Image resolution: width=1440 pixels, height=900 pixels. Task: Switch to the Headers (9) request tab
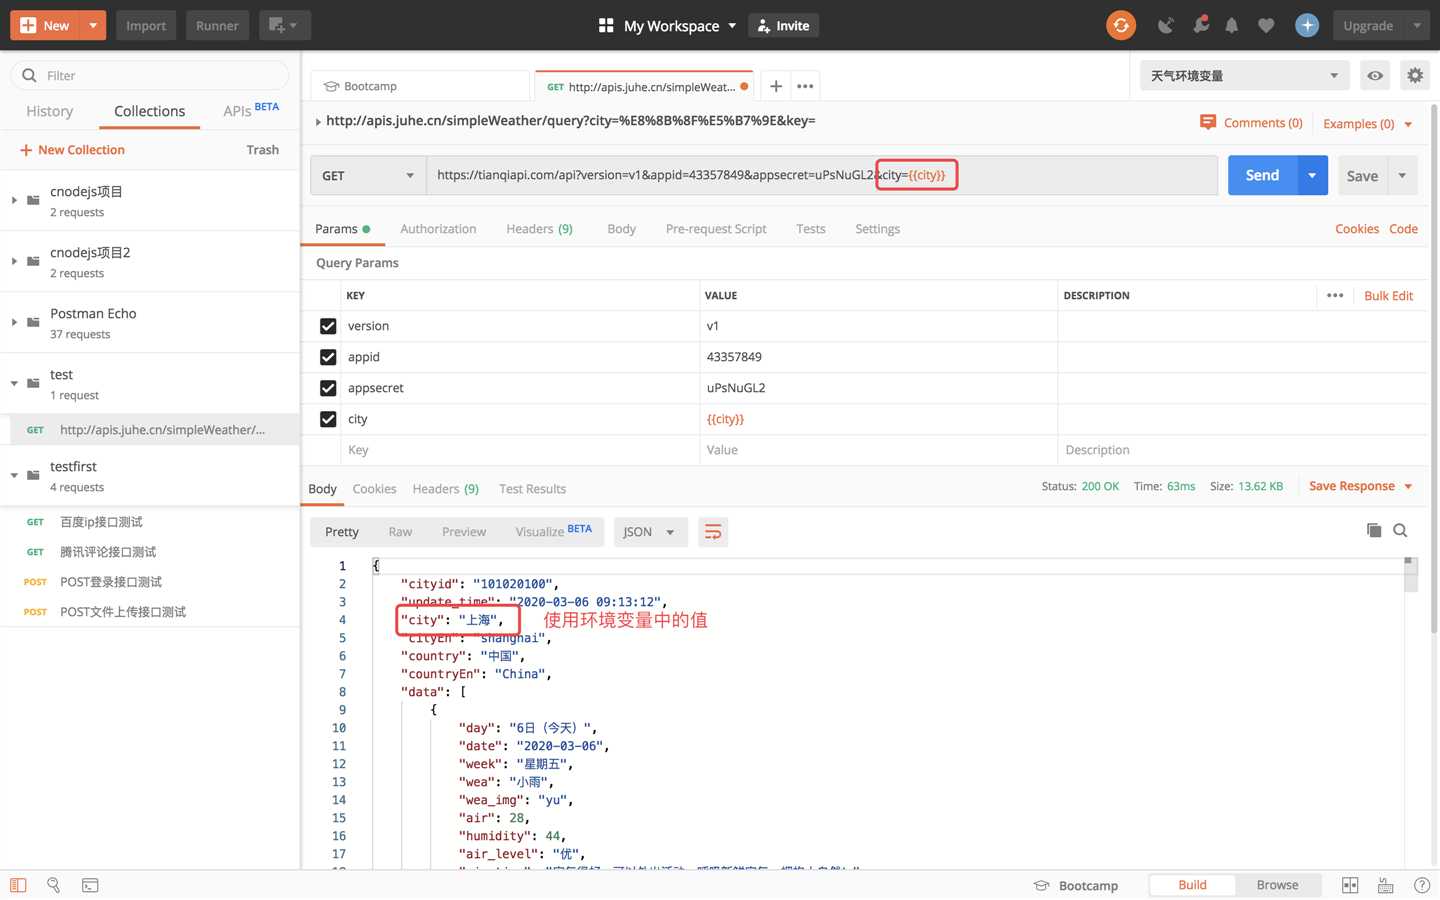pyautogui.click(x=539, y=229)
